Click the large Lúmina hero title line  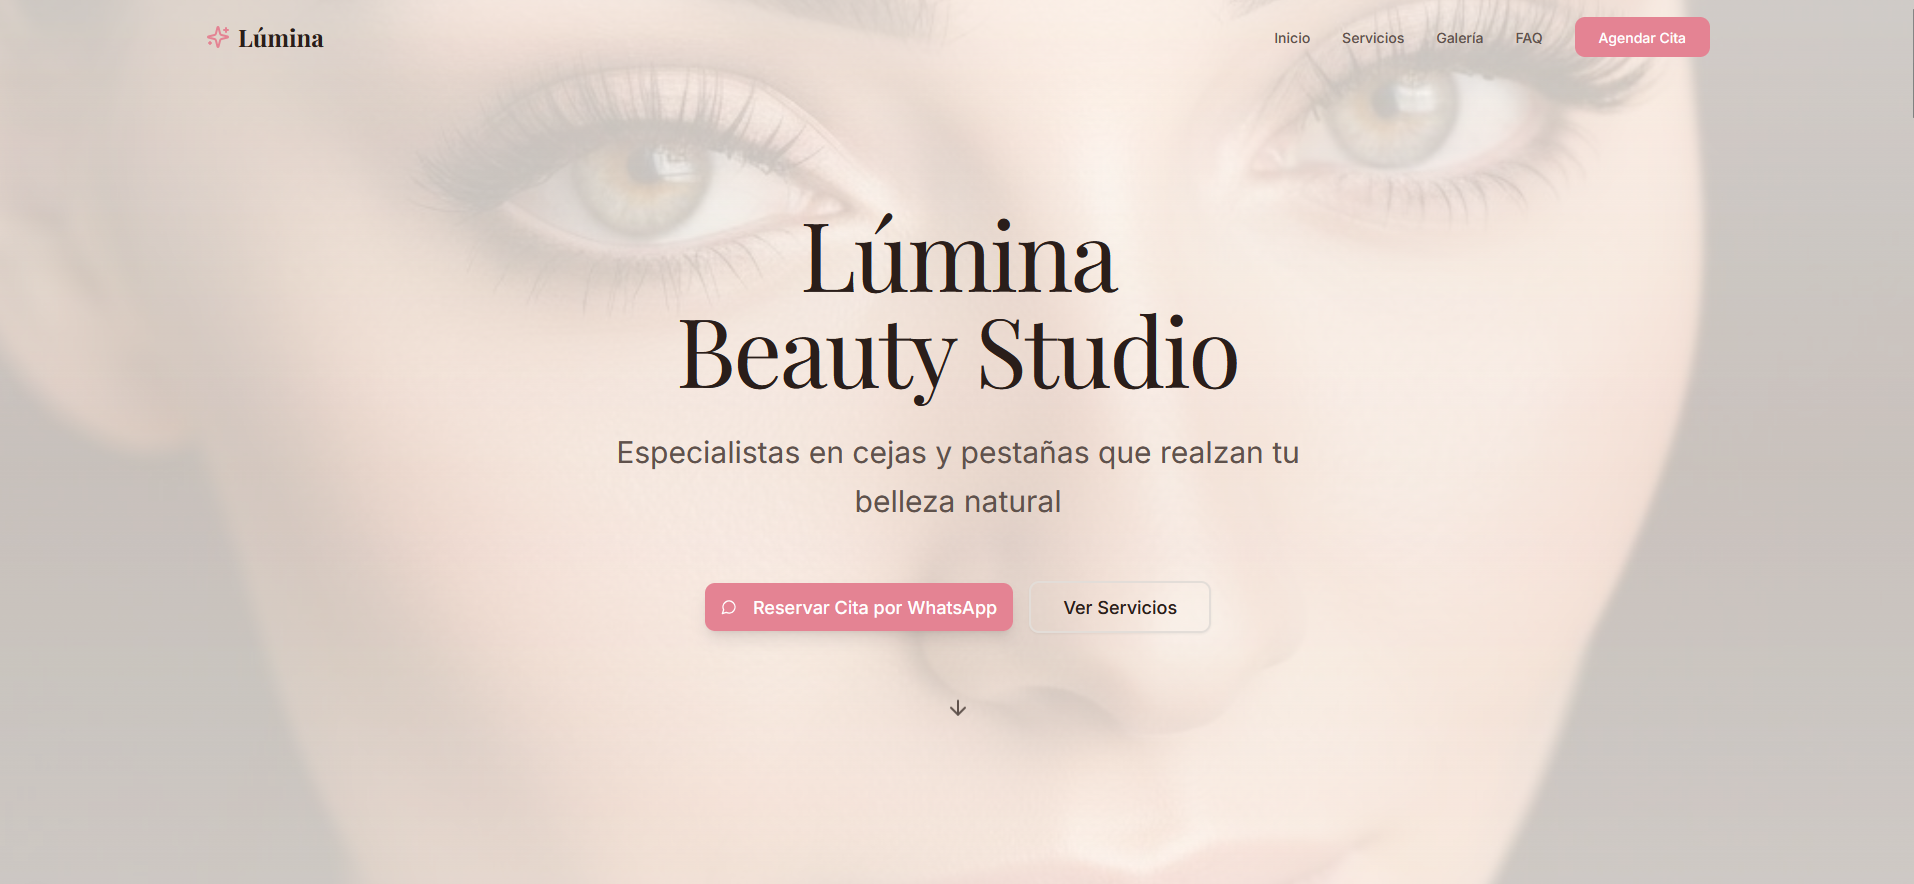point(959,258)
